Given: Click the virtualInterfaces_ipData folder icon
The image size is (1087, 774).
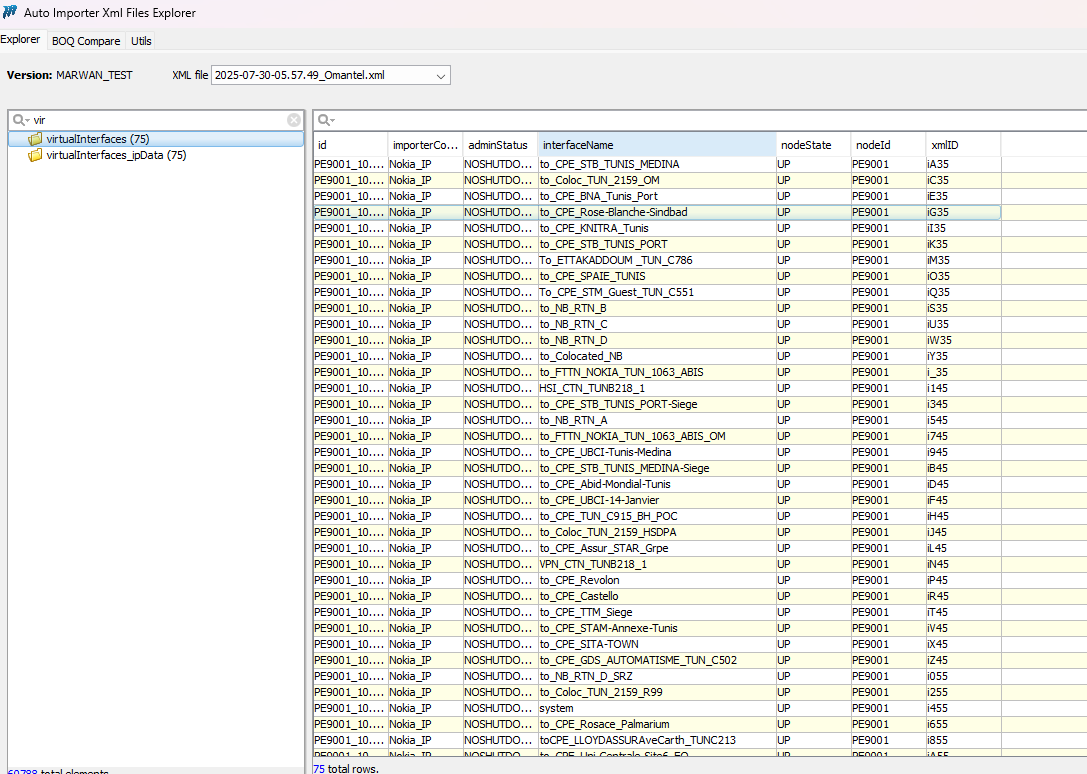Looking at the screenshot, I should [x=36, y=155].
